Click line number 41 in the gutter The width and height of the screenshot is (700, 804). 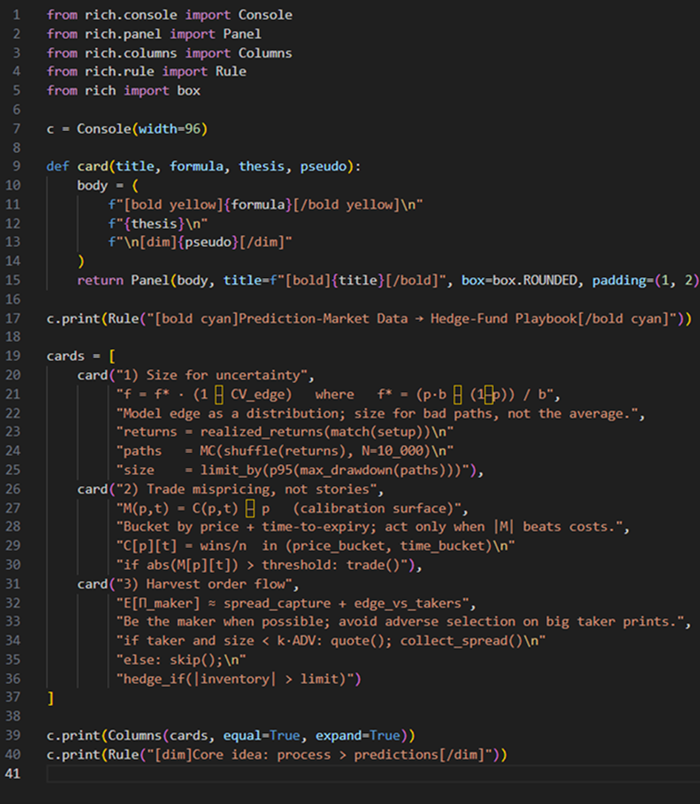(x=13, y=773)
